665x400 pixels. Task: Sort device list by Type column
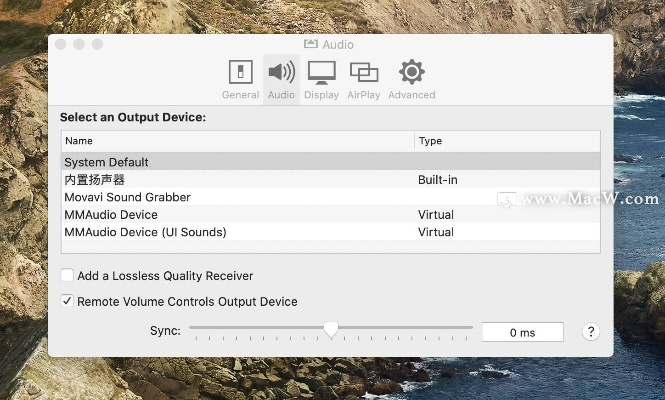click(x=507, y=141)
